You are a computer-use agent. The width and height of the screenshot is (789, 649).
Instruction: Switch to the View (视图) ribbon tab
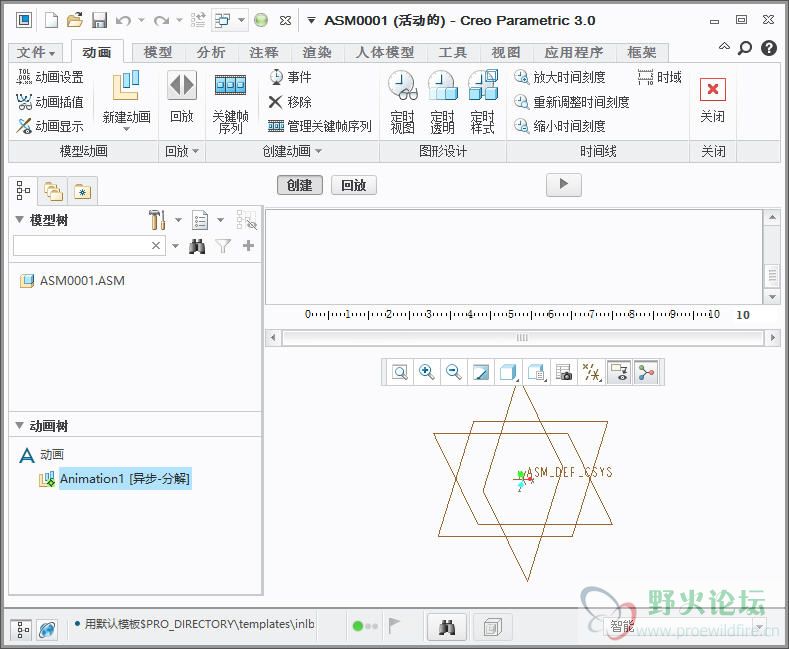(506, 52)
